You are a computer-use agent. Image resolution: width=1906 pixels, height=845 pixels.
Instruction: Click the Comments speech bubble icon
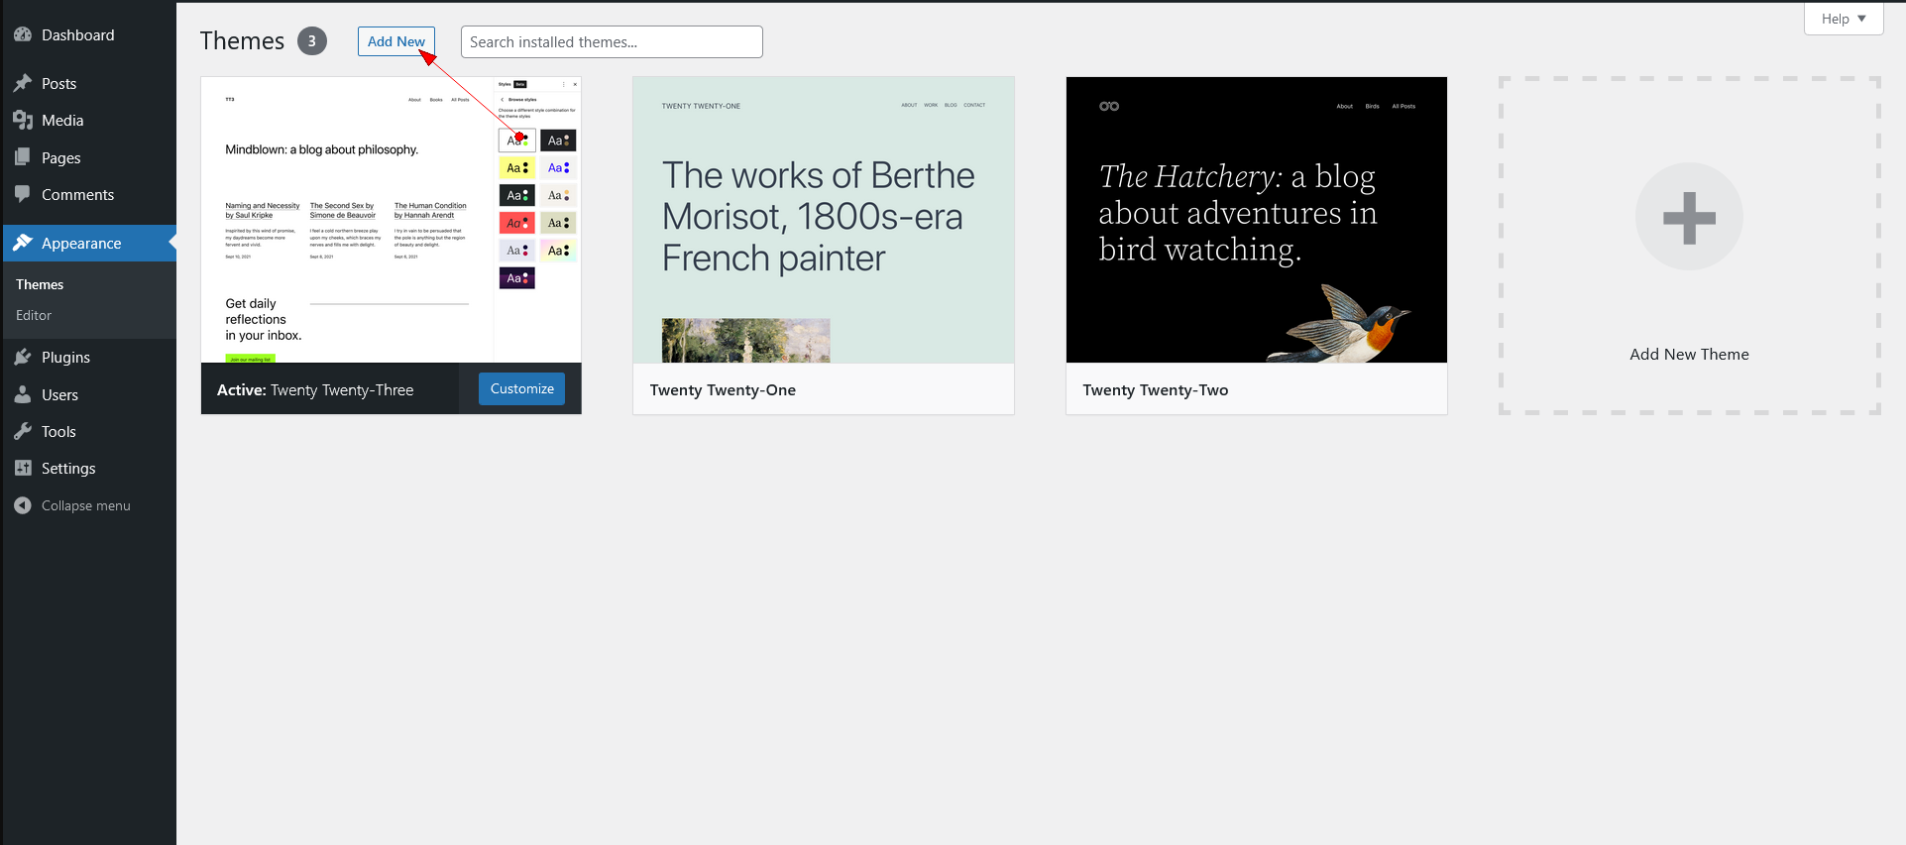[x=23, y=194]
